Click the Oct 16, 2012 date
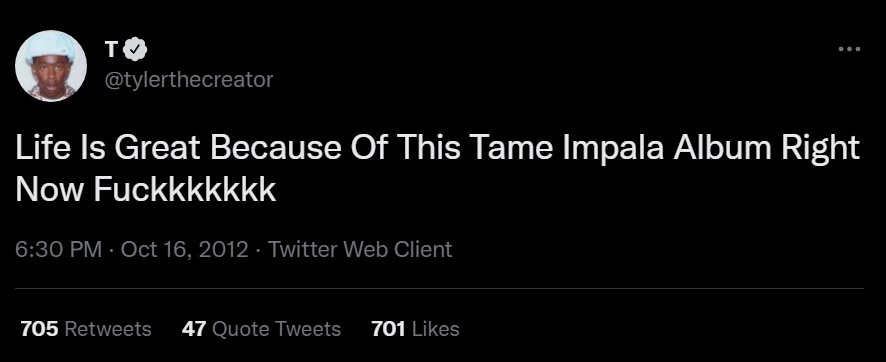Screen dimensions: 886x362 point(185,249)
